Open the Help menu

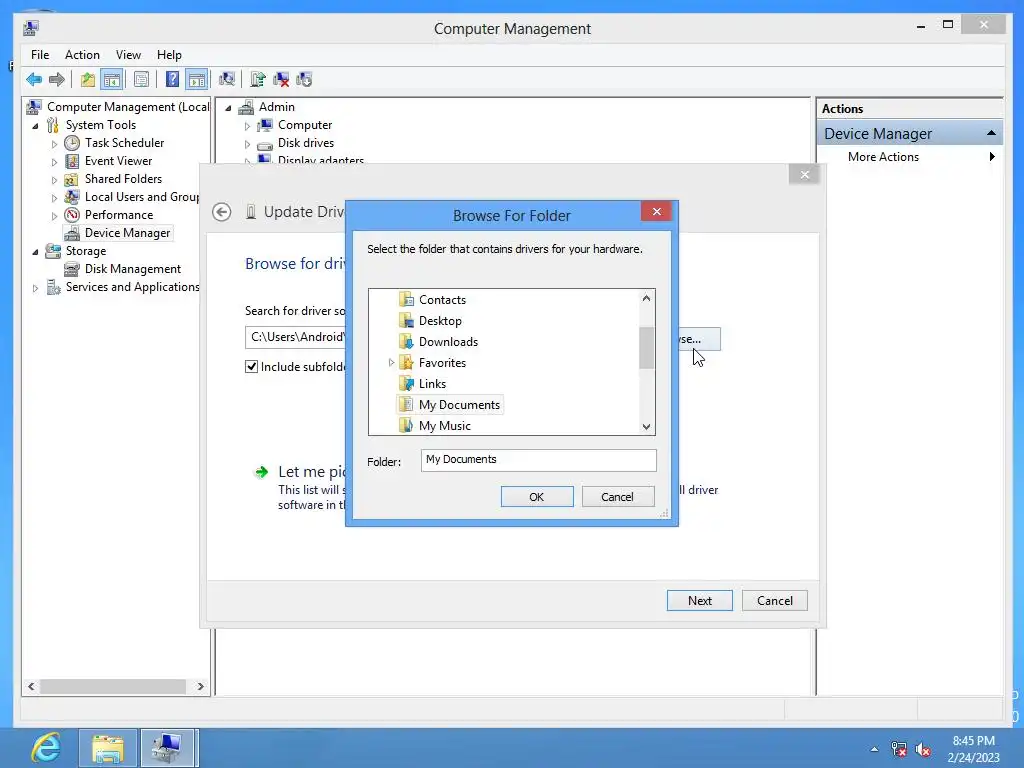[x=169, y=55]
